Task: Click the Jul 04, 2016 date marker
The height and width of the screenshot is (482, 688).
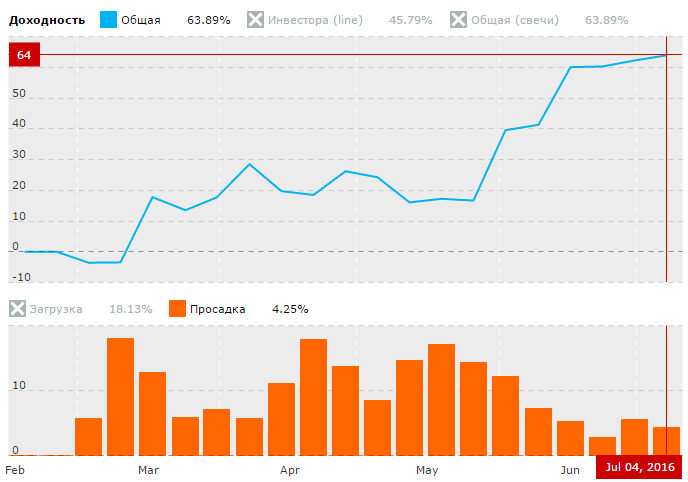Action: pyautogui.click(x=640, y=468)
